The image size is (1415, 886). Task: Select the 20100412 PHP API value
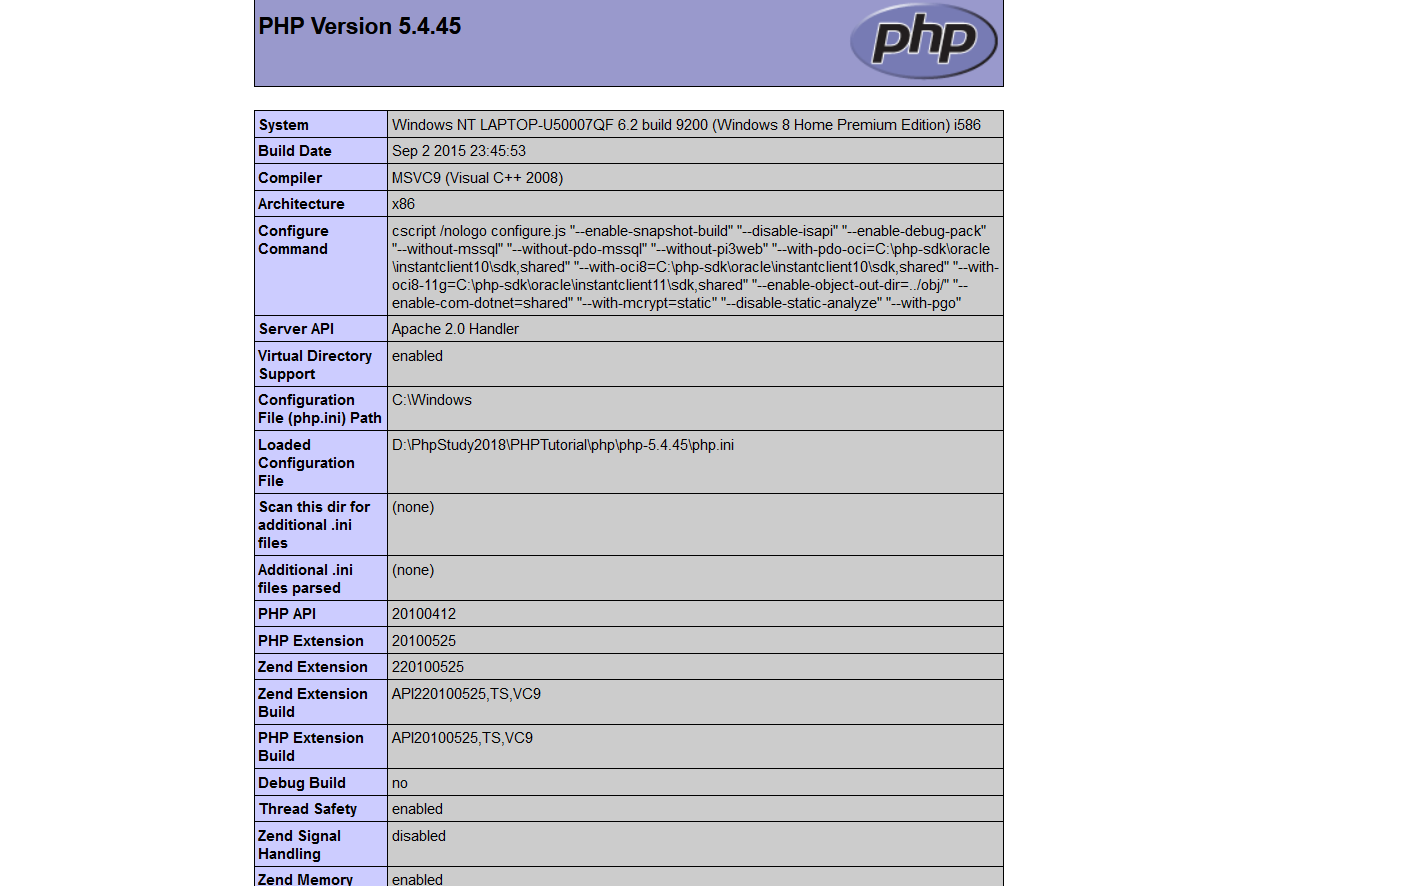click(424, 614)
